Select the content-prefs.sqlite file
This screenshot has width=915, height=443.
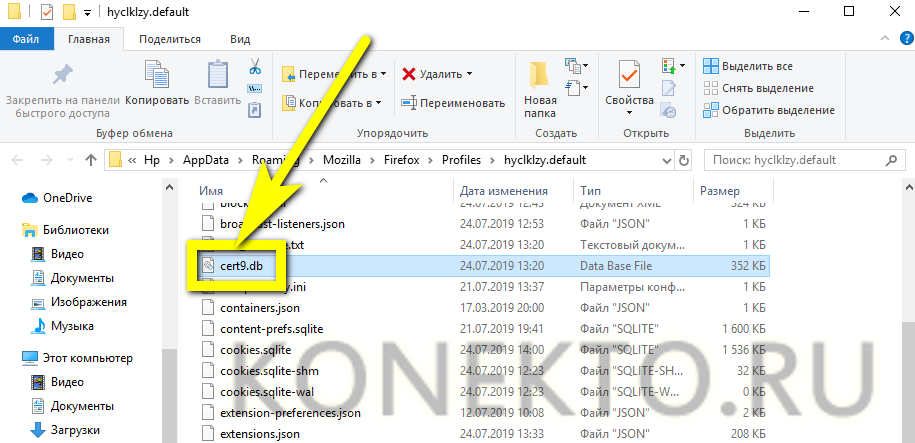point(483,329)
